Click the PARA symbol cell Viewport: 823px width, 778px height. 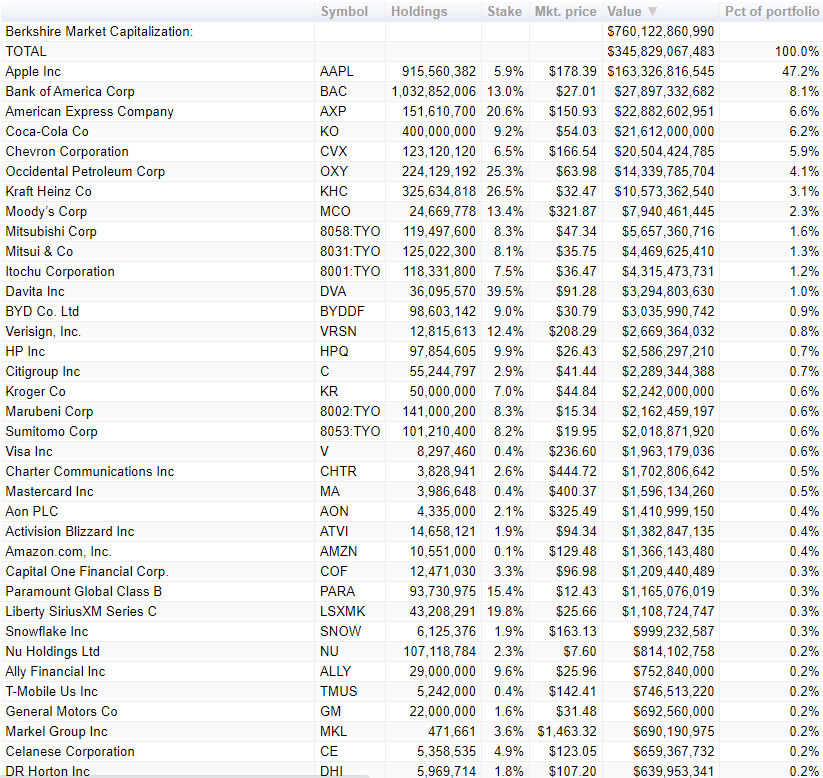[x=337, y=591]
